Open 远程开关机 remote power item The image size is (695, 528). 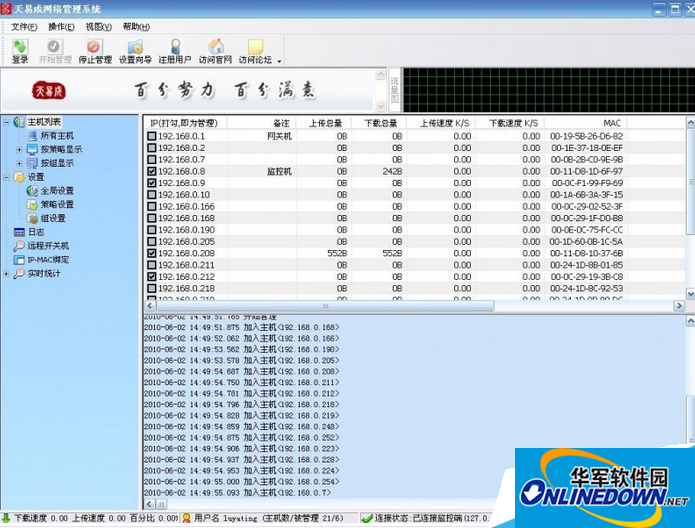coord(48,245)
